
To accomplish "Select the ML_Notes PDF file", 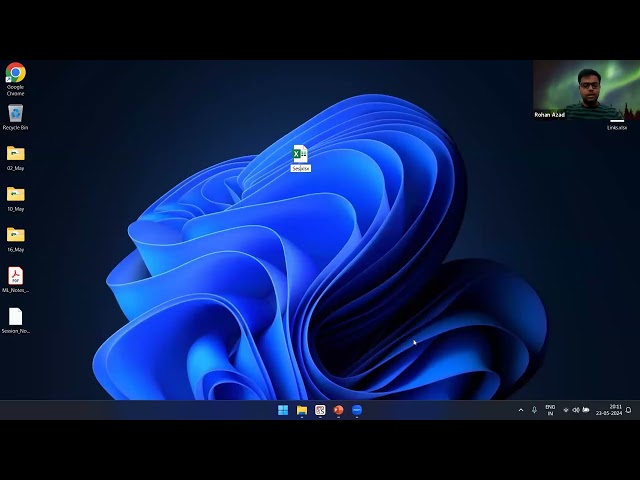I will coord(15,275).
